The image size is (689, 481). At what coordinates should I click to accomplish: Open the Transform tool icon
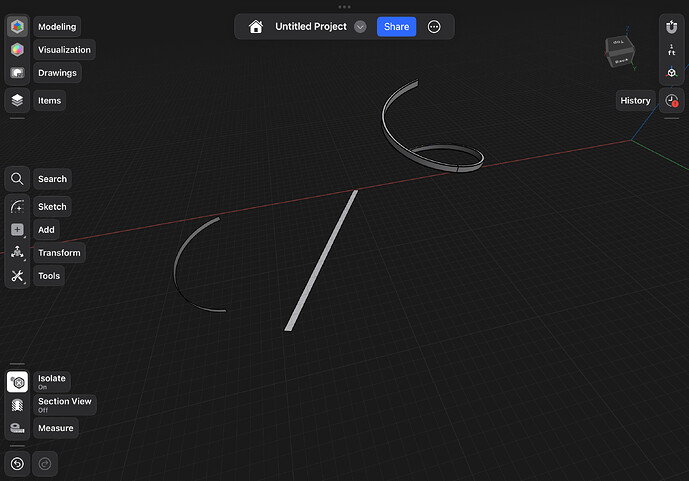(17, 253)
